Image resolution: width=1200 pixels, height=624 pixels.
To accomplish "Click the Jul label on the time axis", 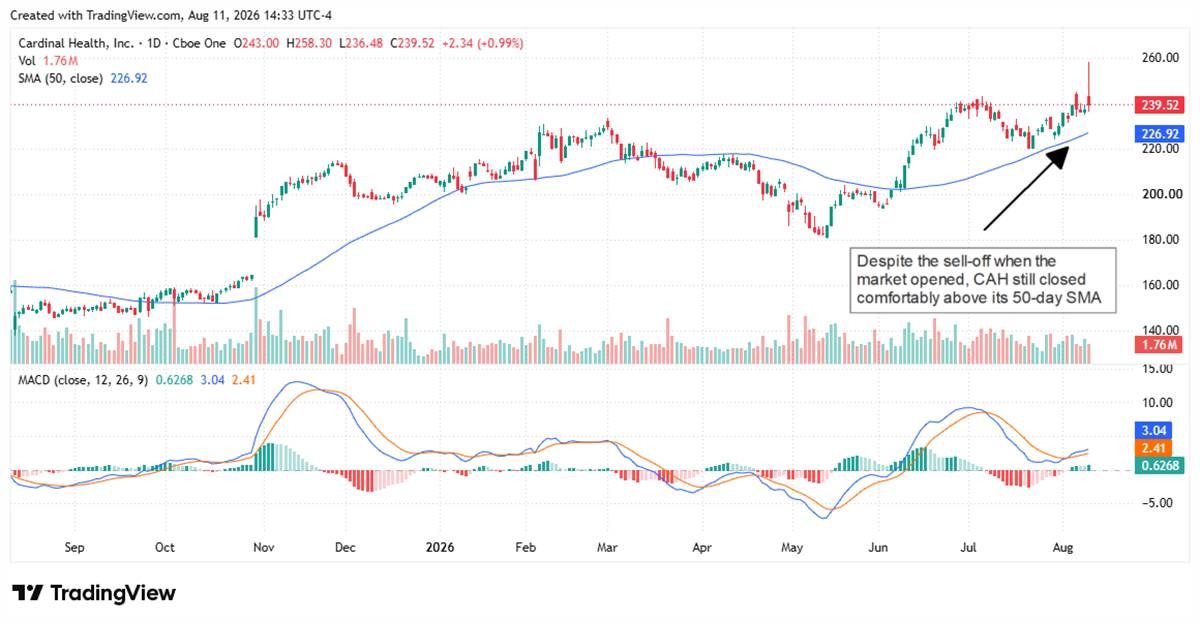I will point(970,548).
